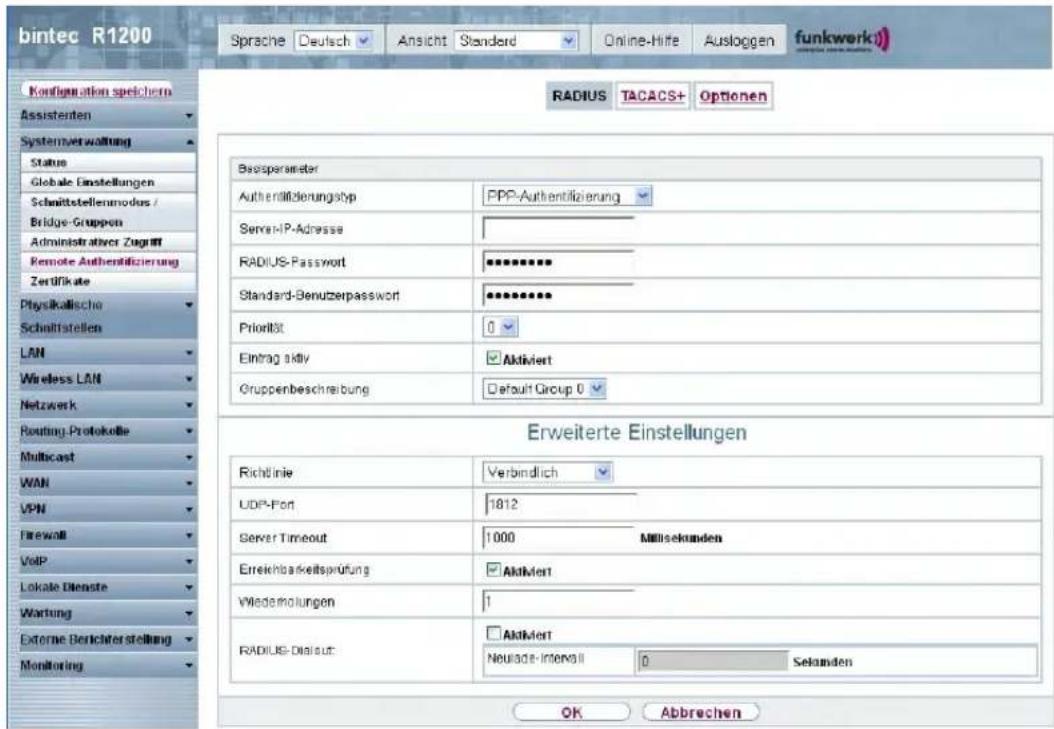The image size is (1054, 729).
Task: Toggle the Erreichbarkeitsprüfung Aktiviert checkbox
Action: point(493,570)
